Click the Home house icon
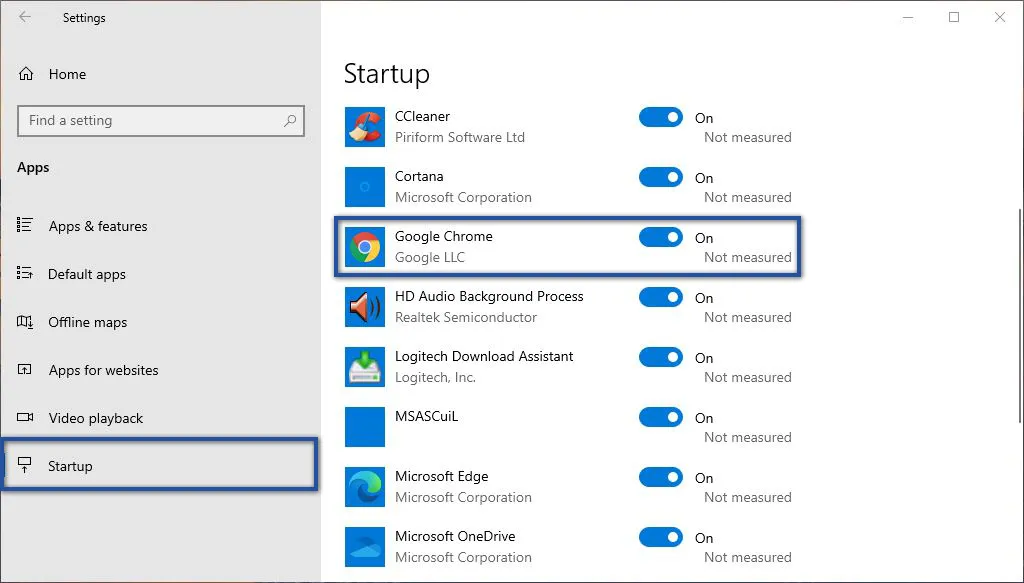The width and height of the screenshot is (1024, 583). (x=25, y=73)
